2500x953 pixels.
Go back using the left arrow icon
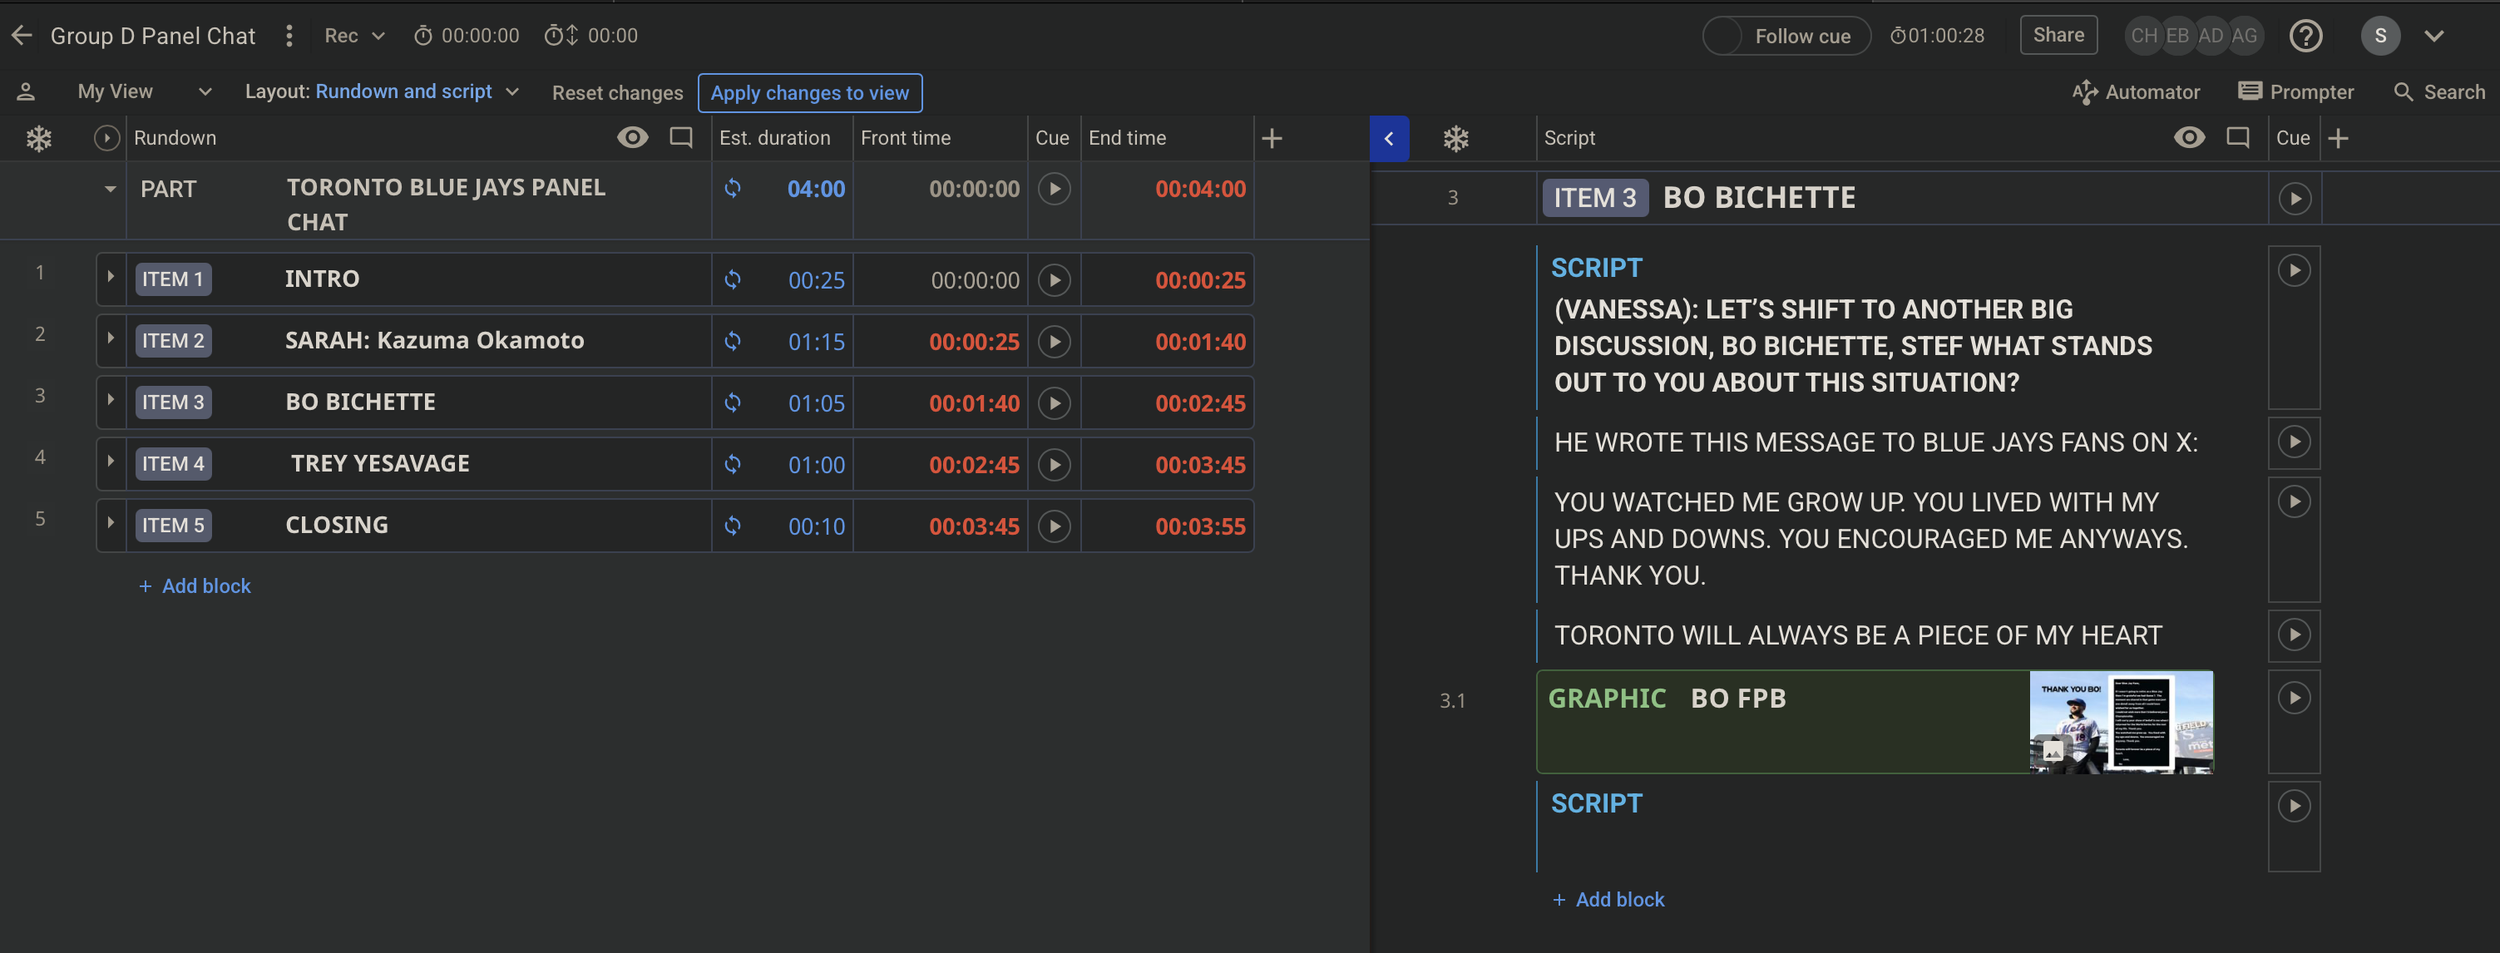point(22,36)
